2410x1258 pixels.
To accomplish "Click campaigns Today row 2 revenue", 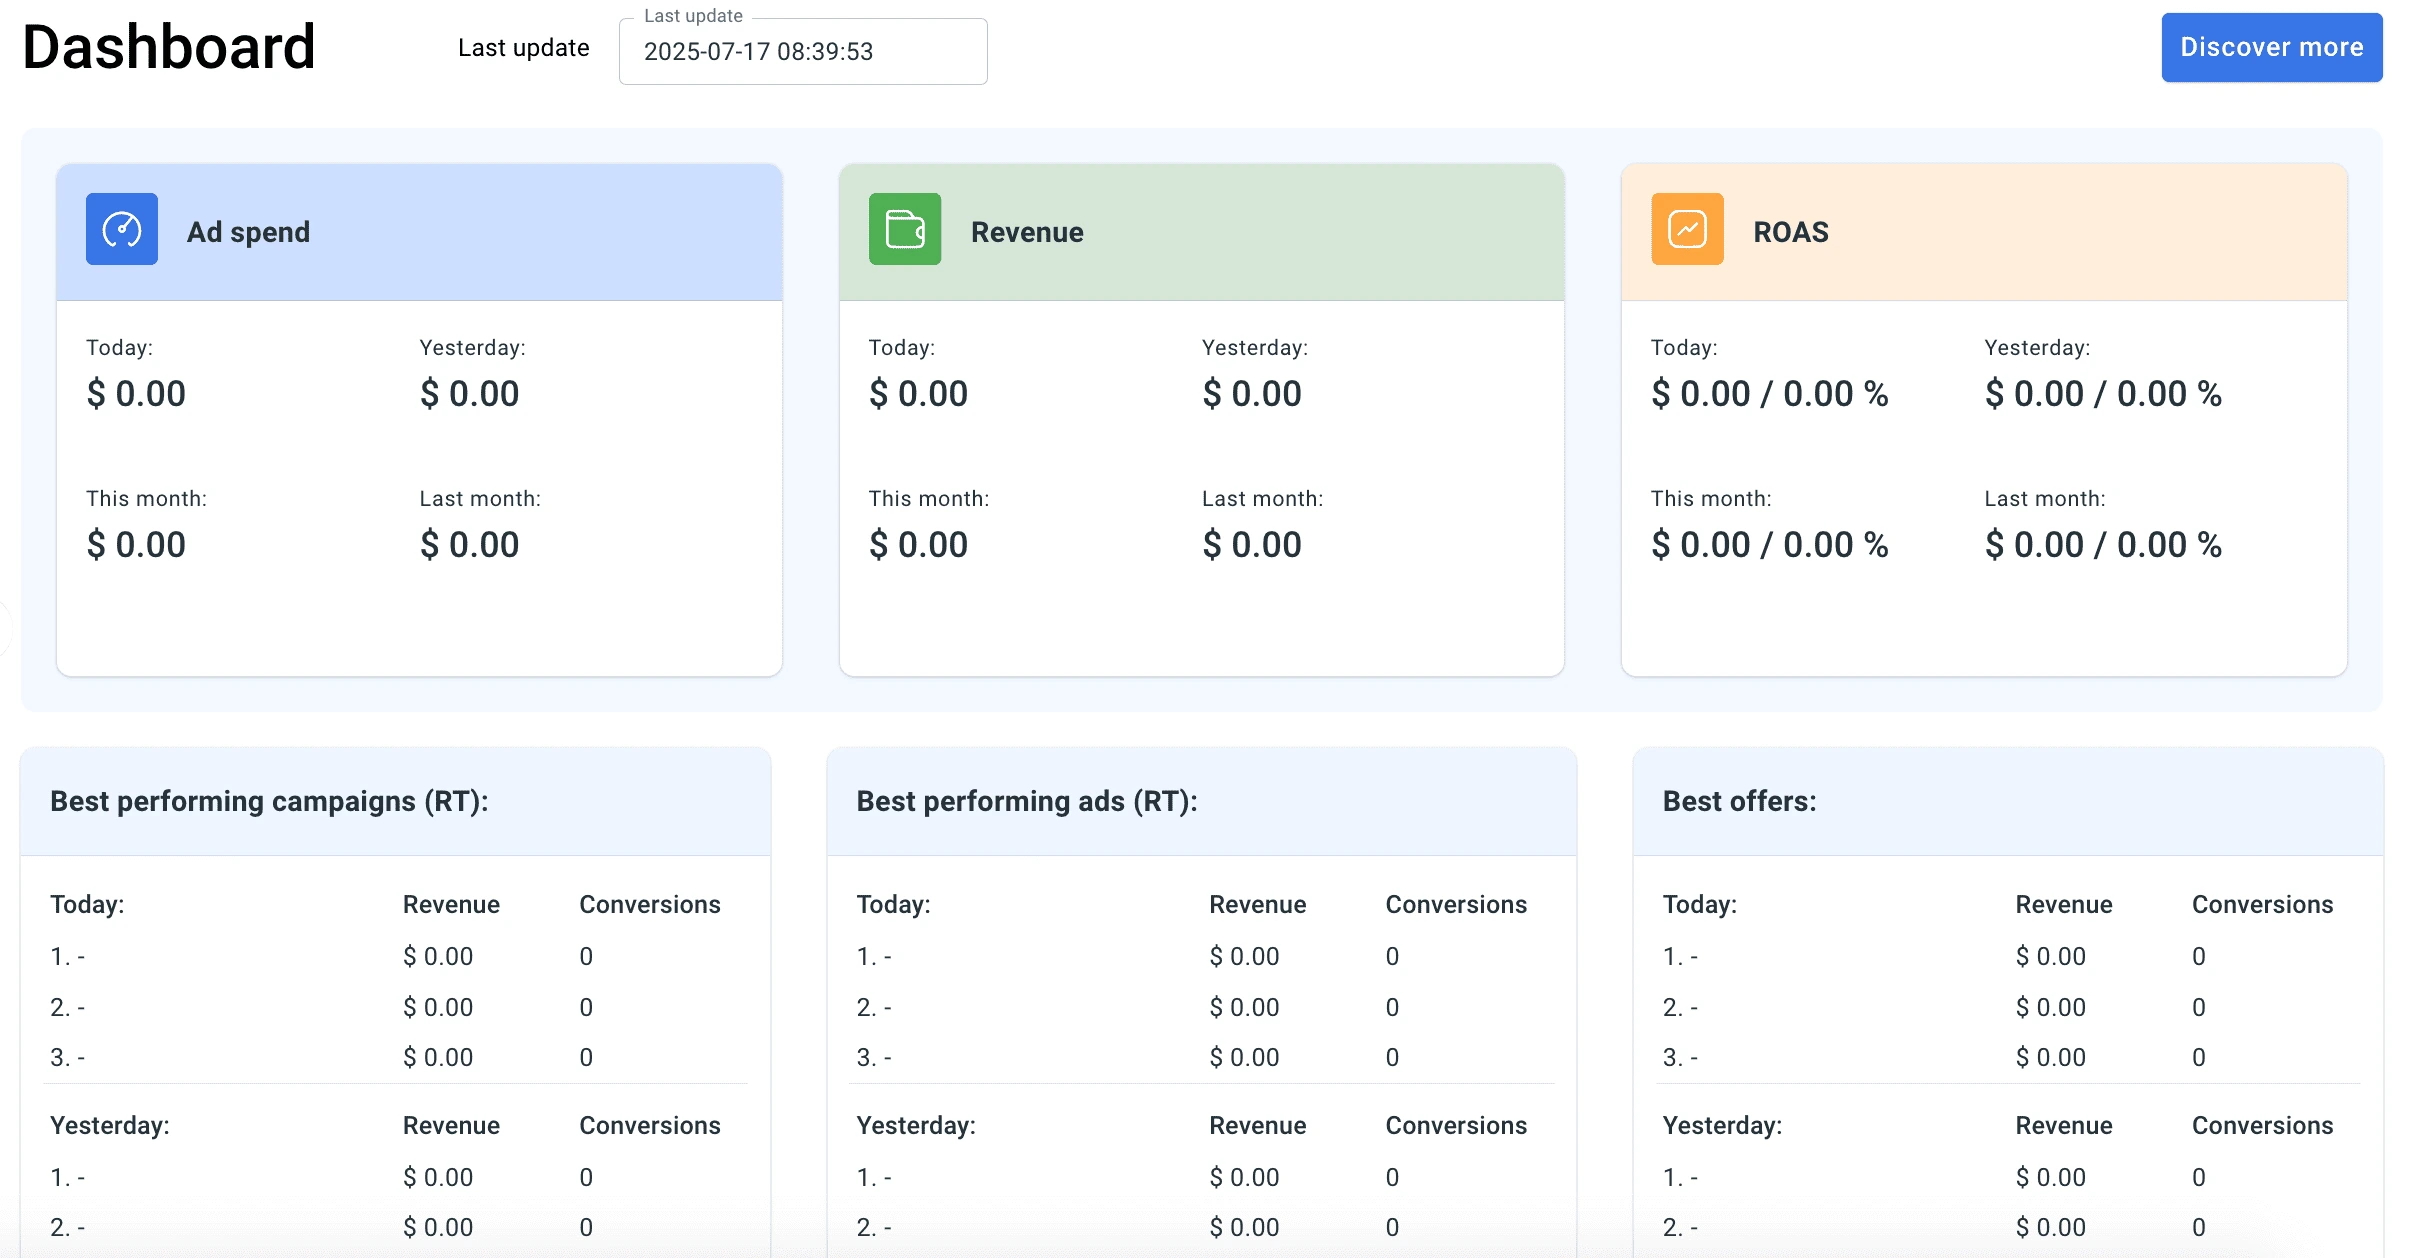I will coord(438,1007).
